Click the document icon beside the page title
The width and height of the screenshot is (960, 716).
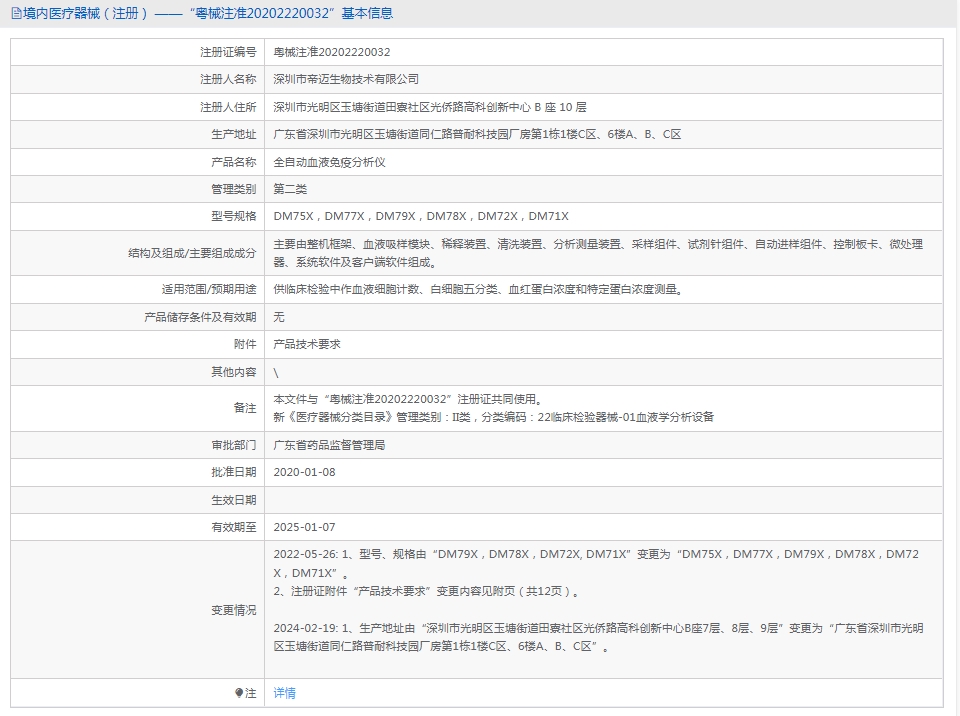17,13
